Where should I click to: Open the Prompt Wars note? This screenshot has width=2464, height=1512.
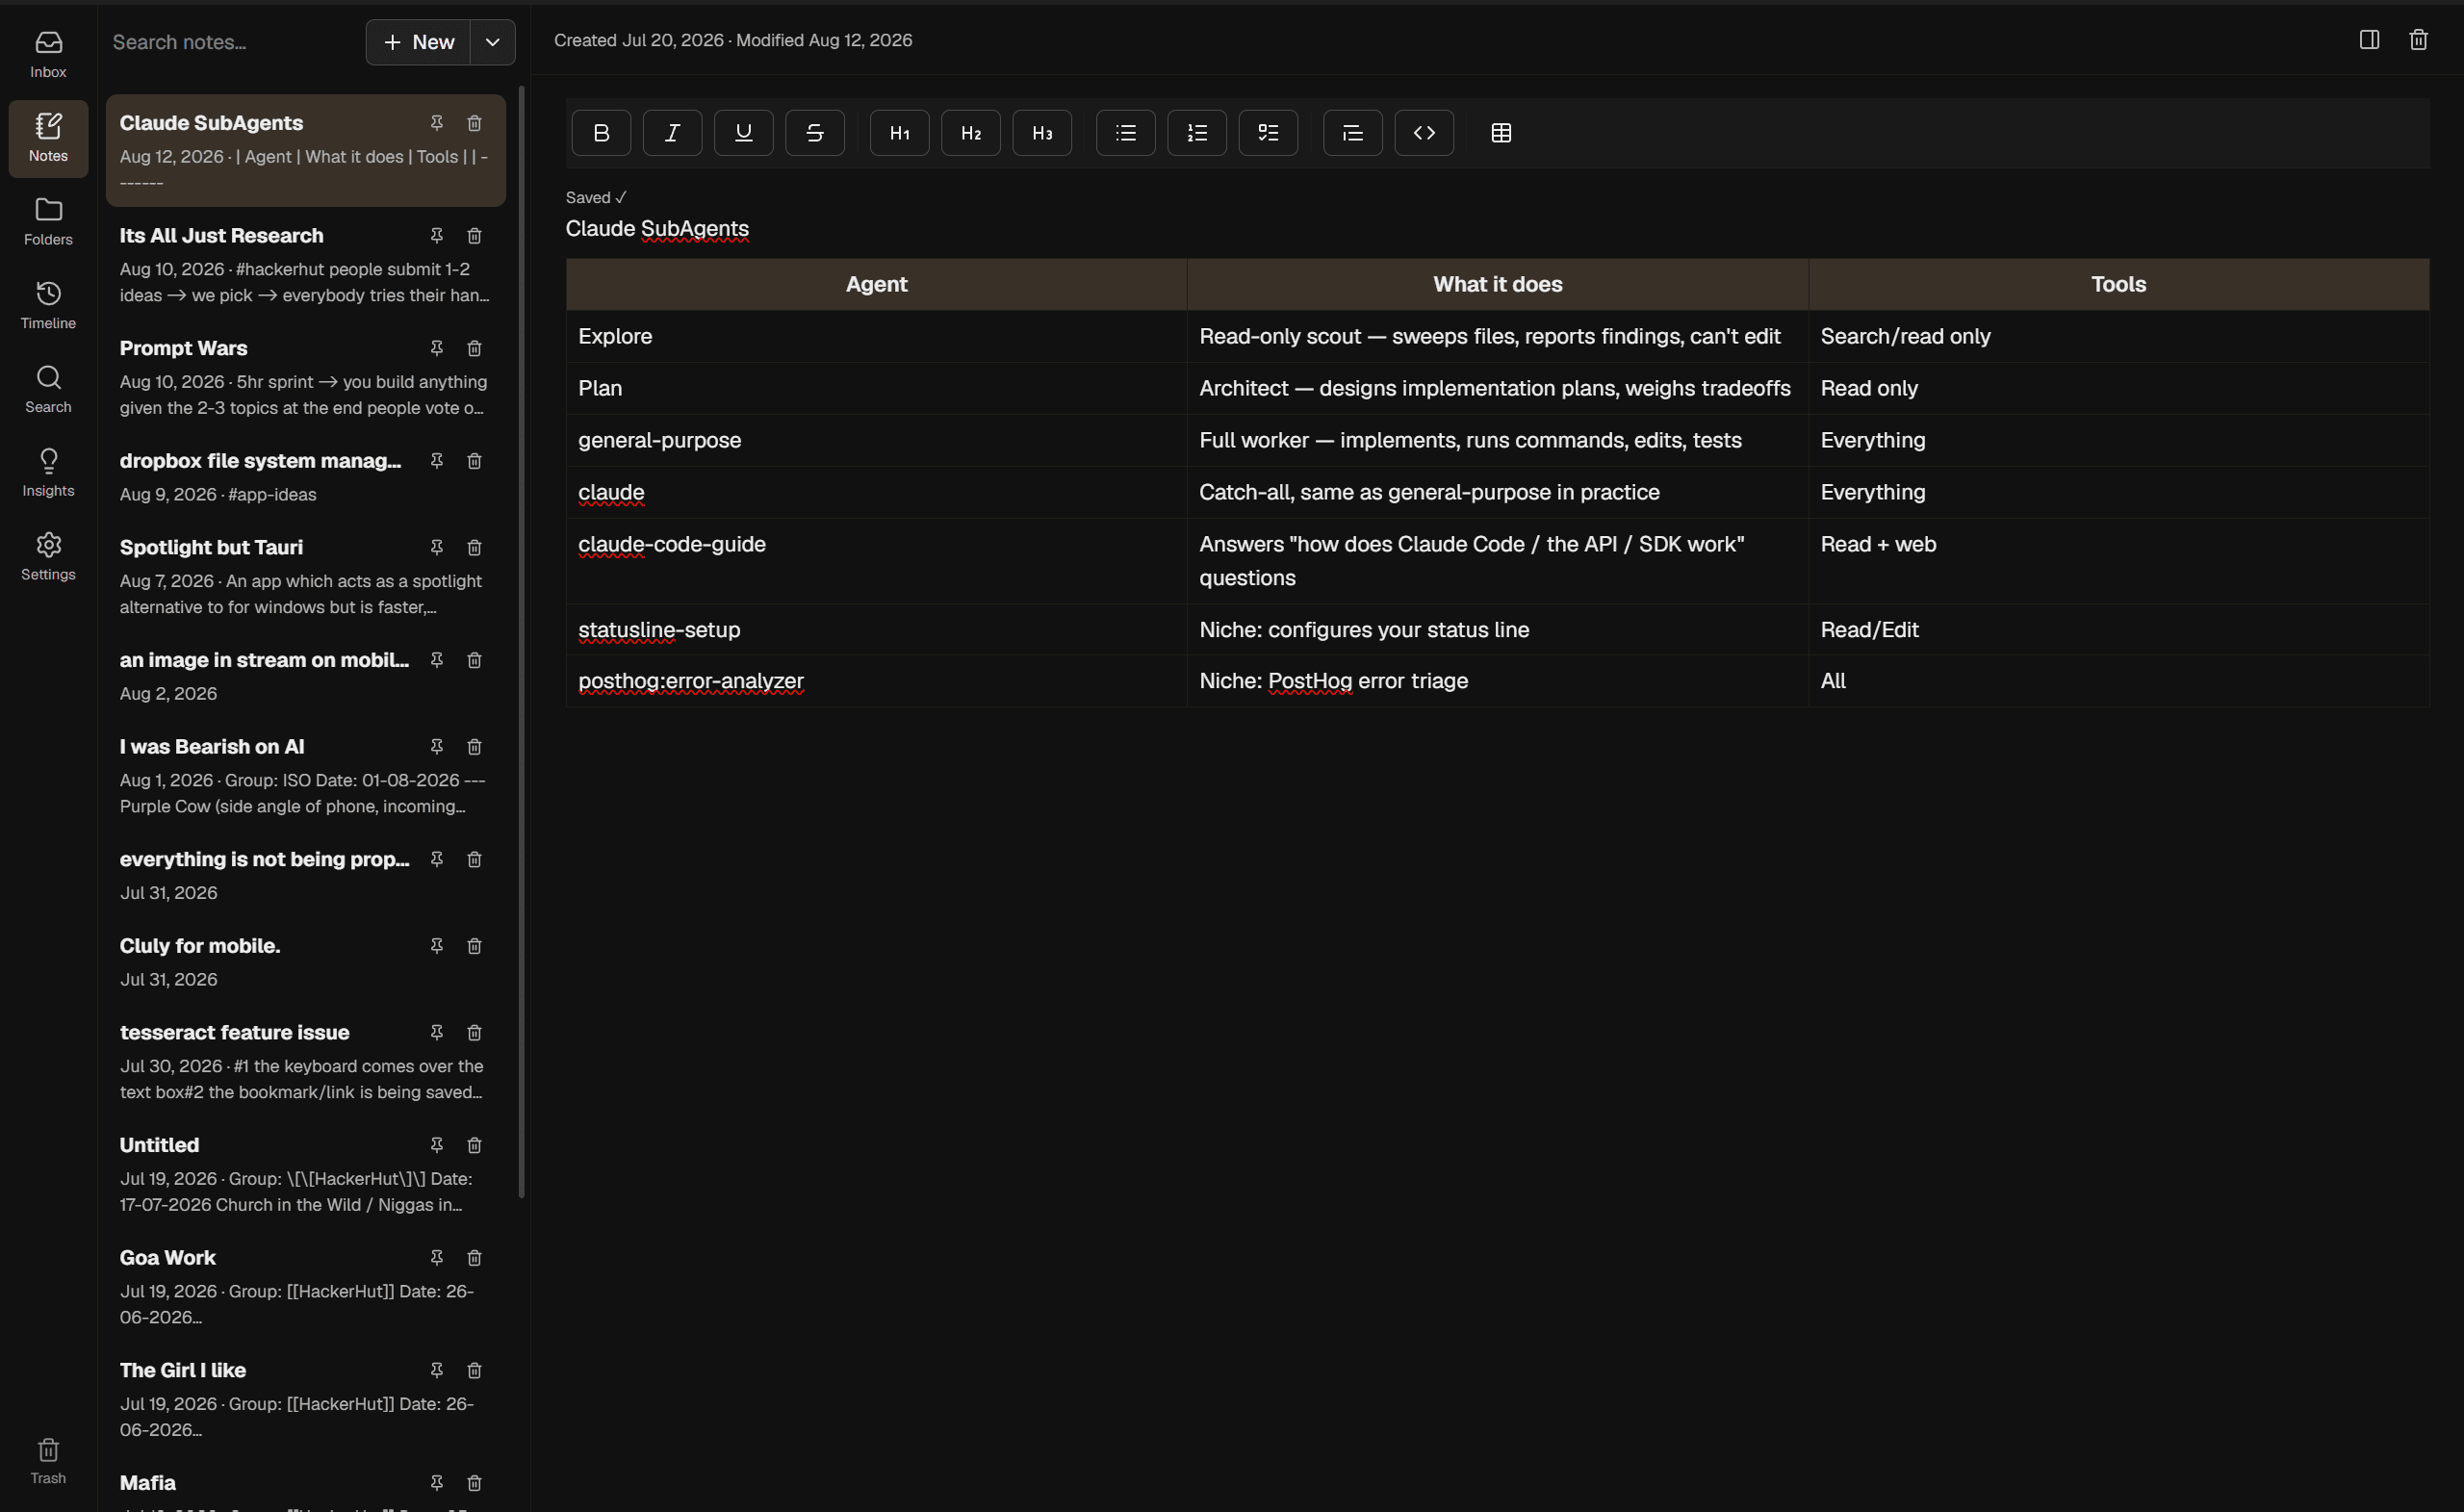306,377
